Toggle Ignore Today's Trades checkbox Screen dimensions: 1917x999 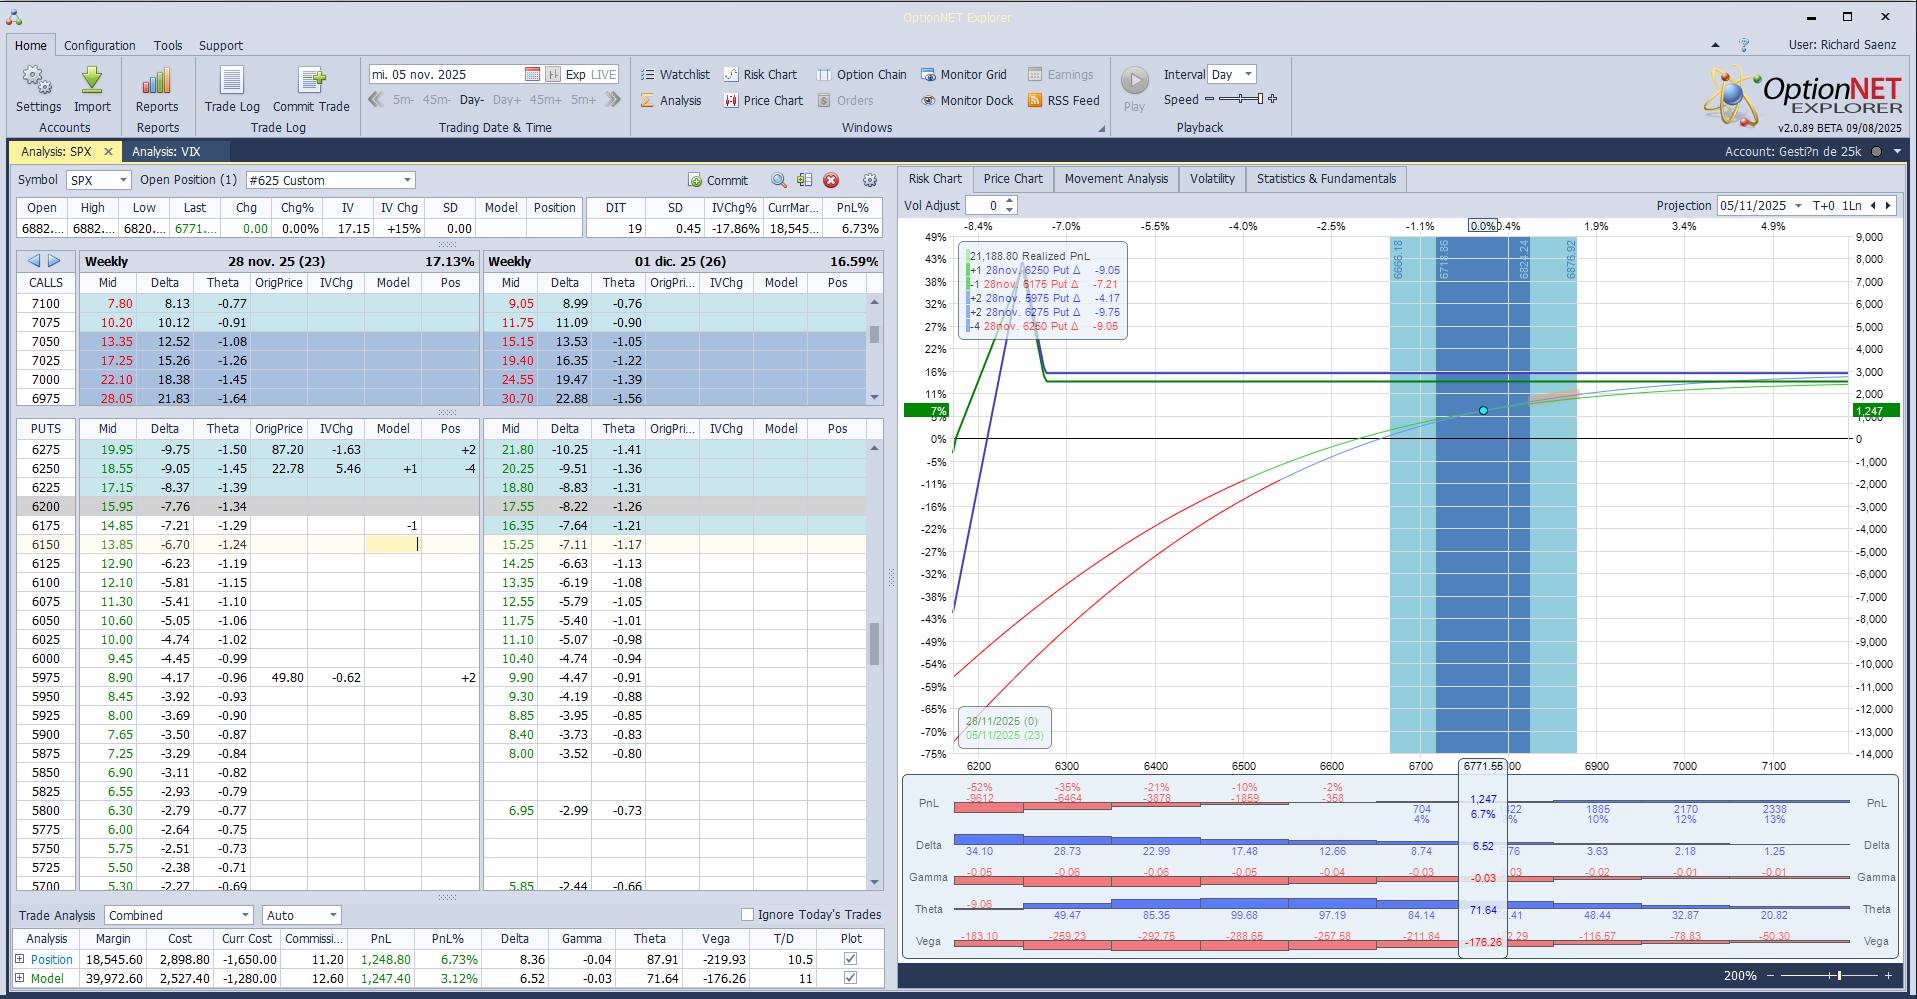pyautogui.click(x=747, y=914)
